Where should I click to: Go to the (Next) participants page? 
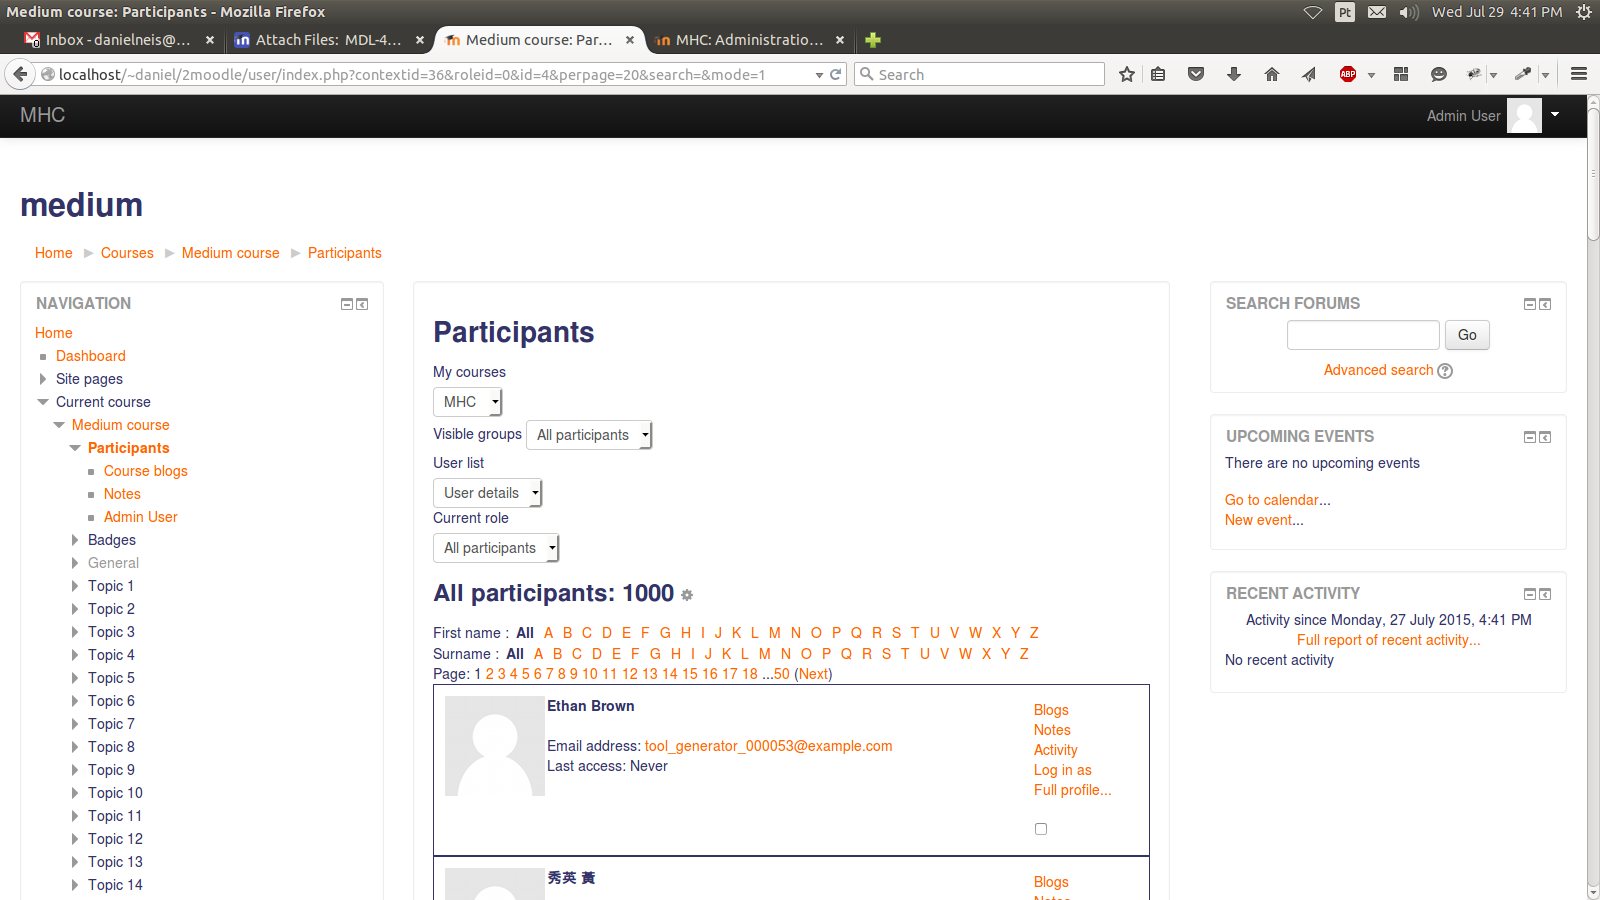(813, 674)
